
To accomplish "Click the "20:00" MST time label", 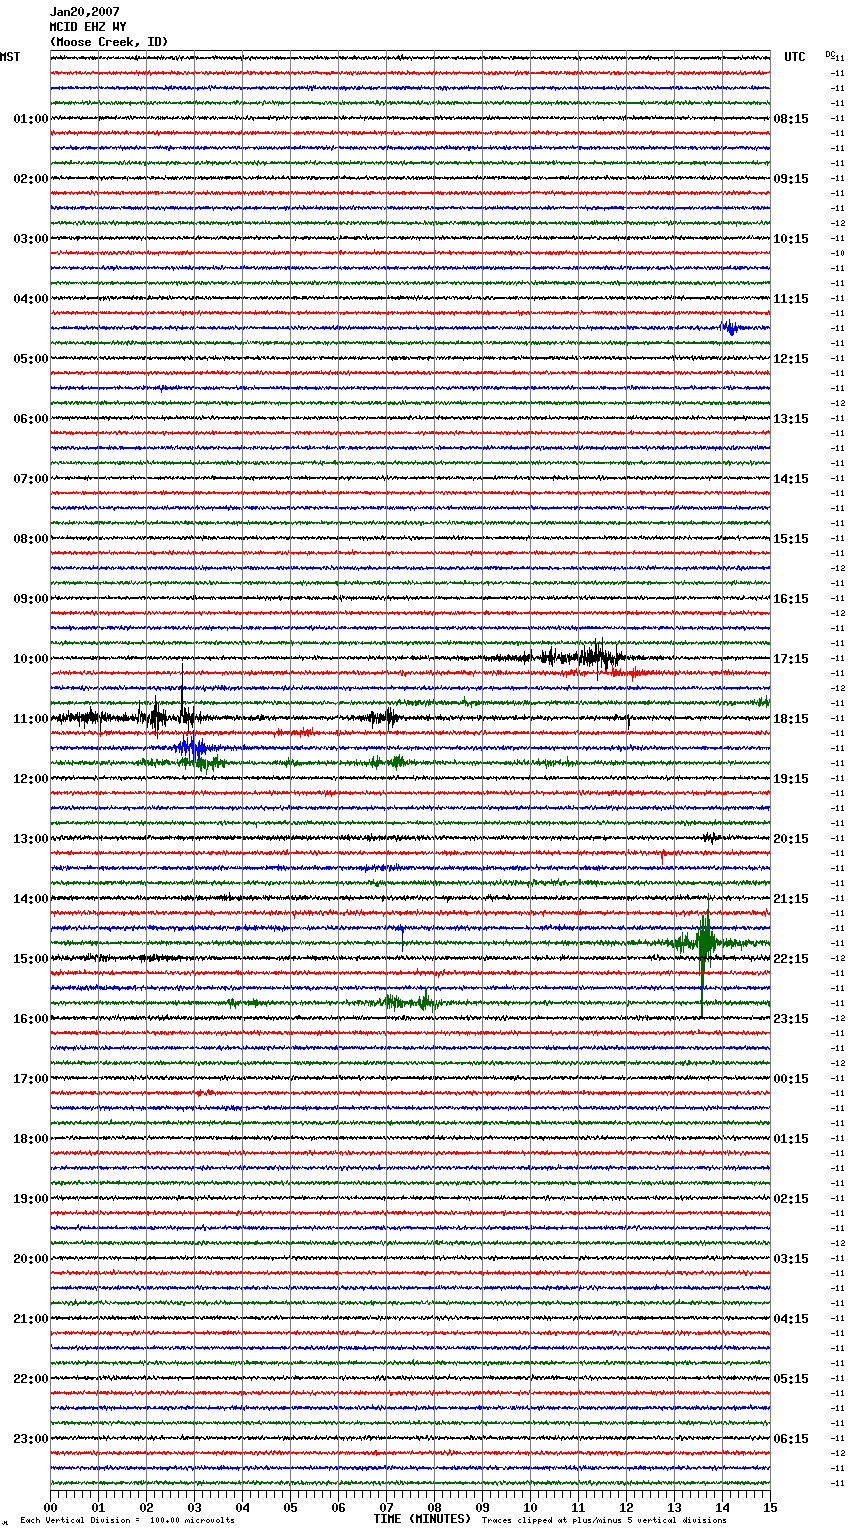I will pos(31,1259).
